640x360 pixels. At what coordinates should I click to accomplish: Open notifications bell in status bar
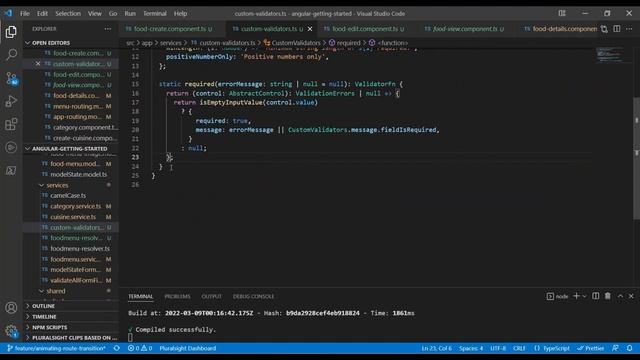coord(629,348)
